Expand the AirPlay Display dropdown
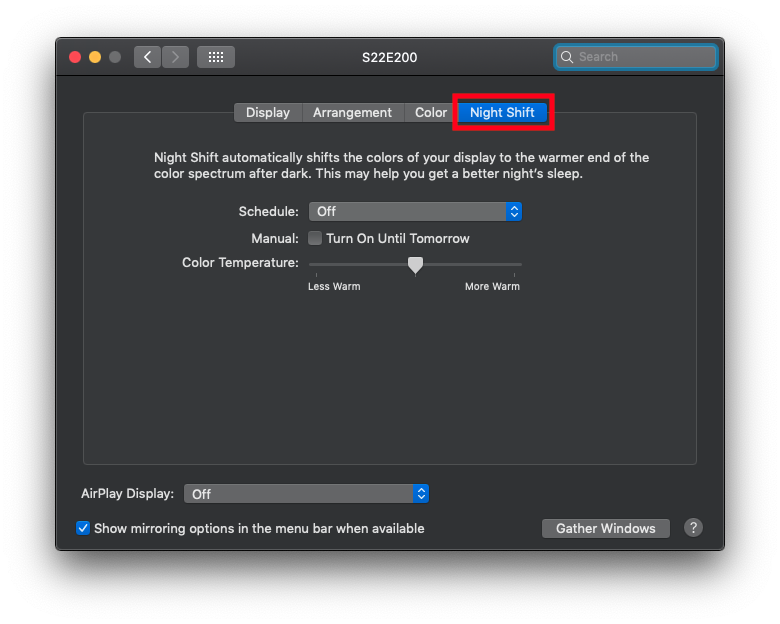This screenshot has height=624, width=780. point(306,494)
